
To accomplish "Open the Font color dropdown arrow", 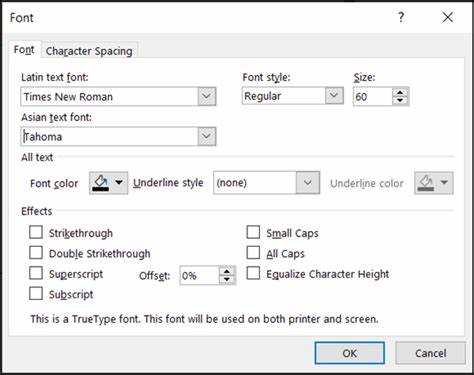I will click(x=119, y=182).
